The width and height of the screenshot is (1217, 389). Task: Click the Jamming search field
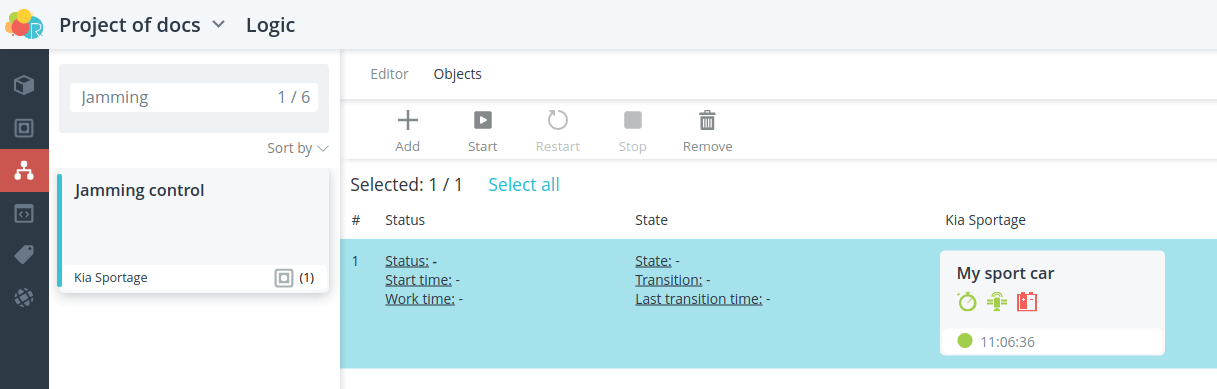(194, 97)
